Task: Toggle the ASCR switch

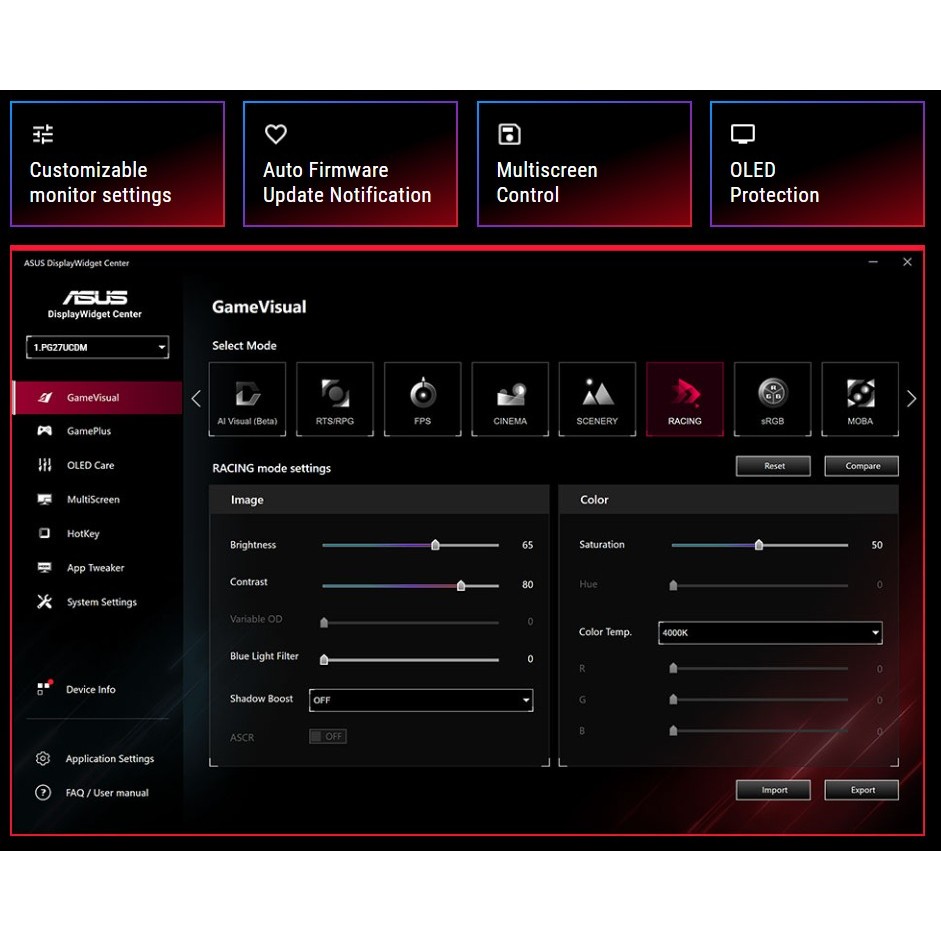Action: pos(327,736)
